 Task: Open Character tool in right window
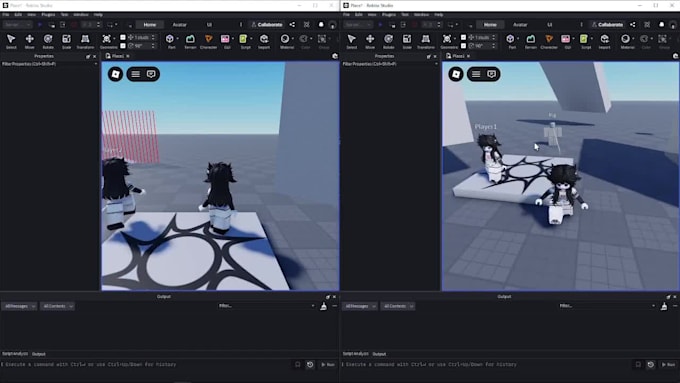pos(549,41)
